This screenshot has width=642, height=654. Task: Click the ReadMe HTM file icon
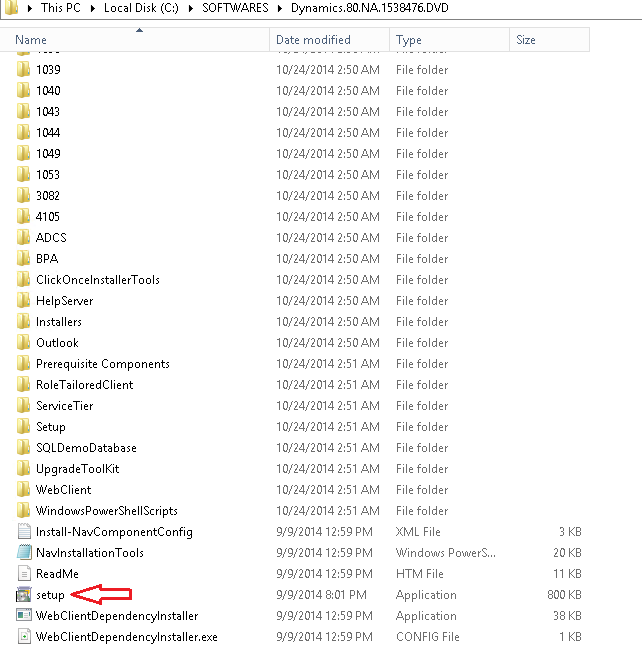[24, 574]
